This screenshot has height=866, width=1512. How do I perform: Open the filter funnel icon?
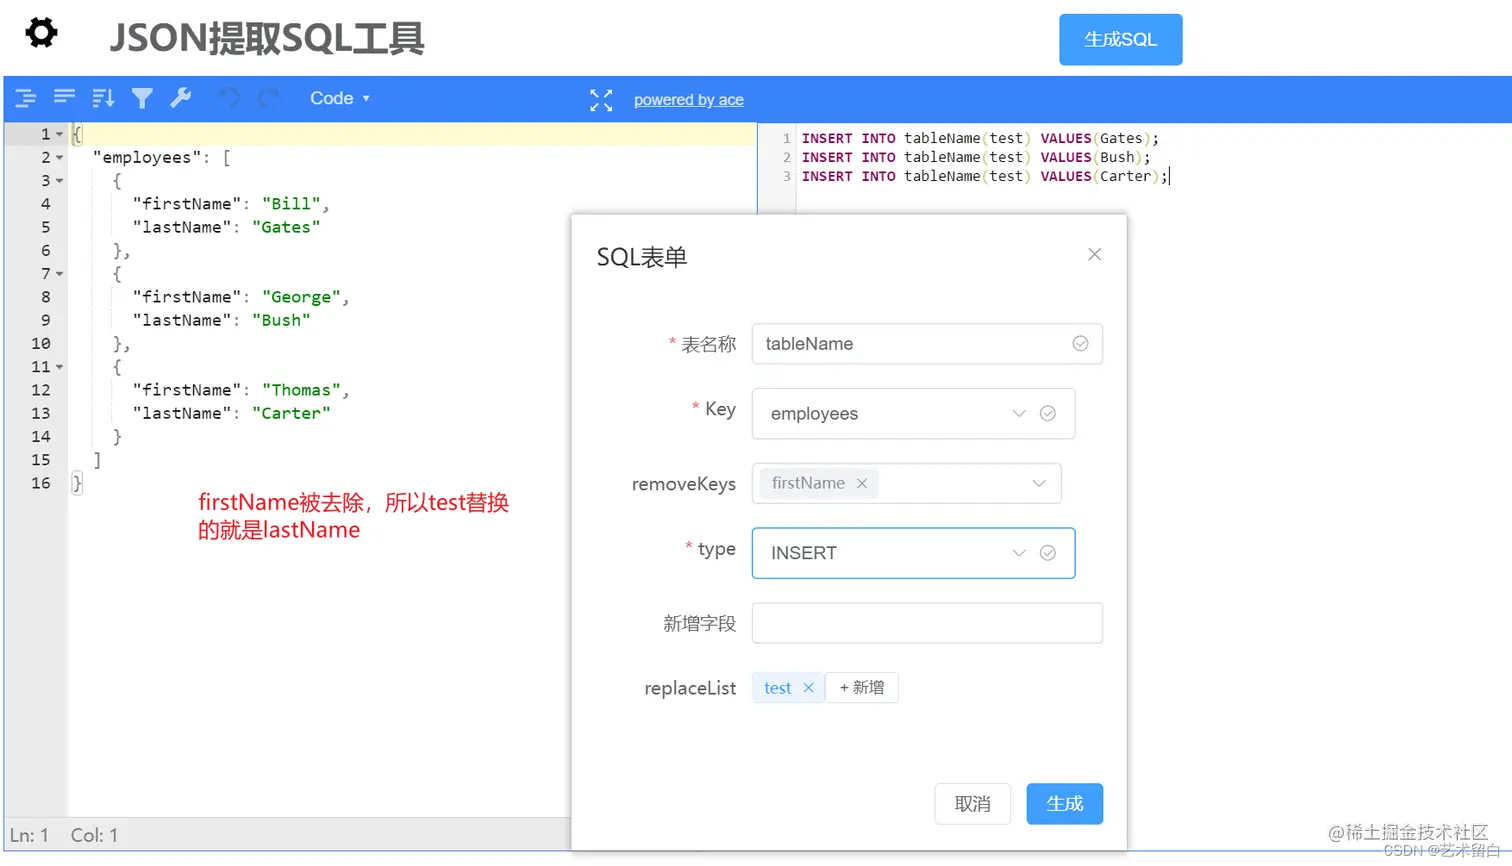tap(142, 98)
